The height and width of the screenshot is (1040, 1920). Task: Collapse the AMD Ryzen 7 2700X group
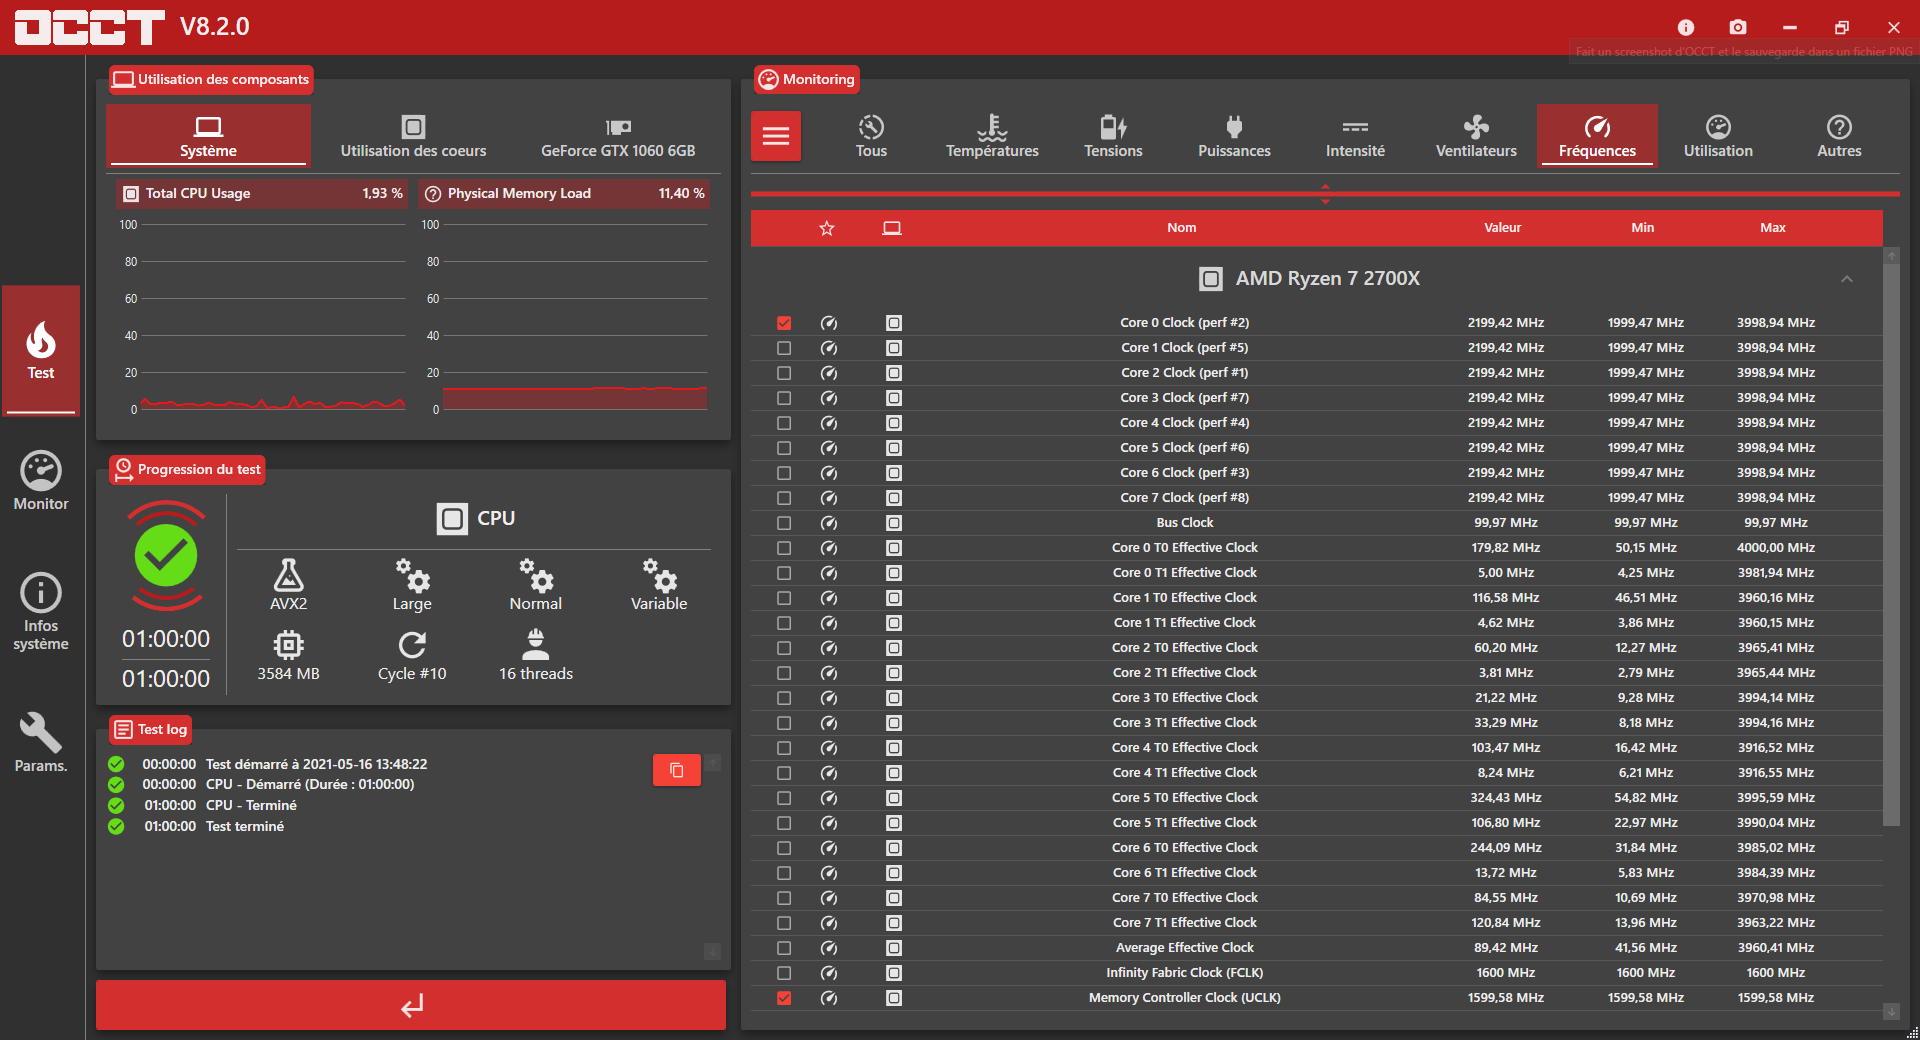(x=1847, y=279)
